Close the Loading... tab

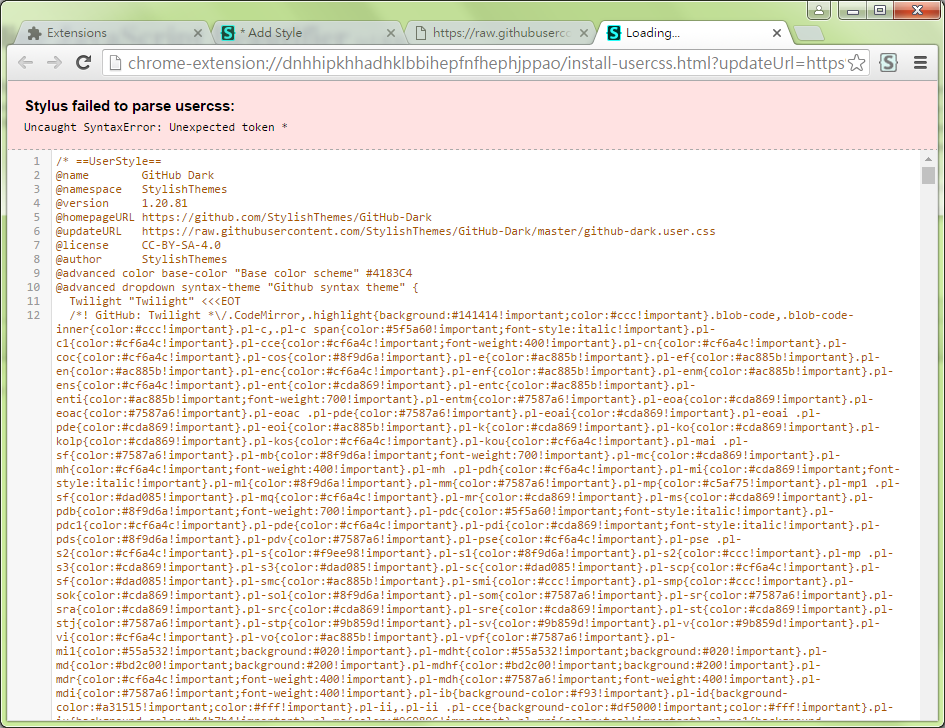click(x=777, y=33)
